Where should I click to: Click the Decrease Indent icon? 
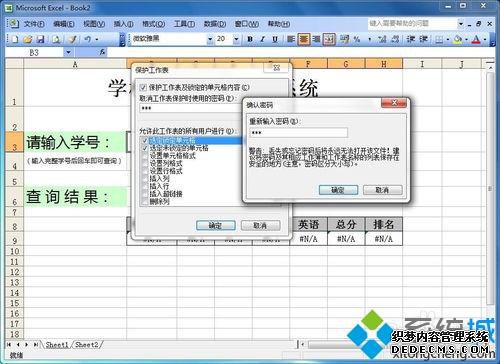tap(411, 39)
